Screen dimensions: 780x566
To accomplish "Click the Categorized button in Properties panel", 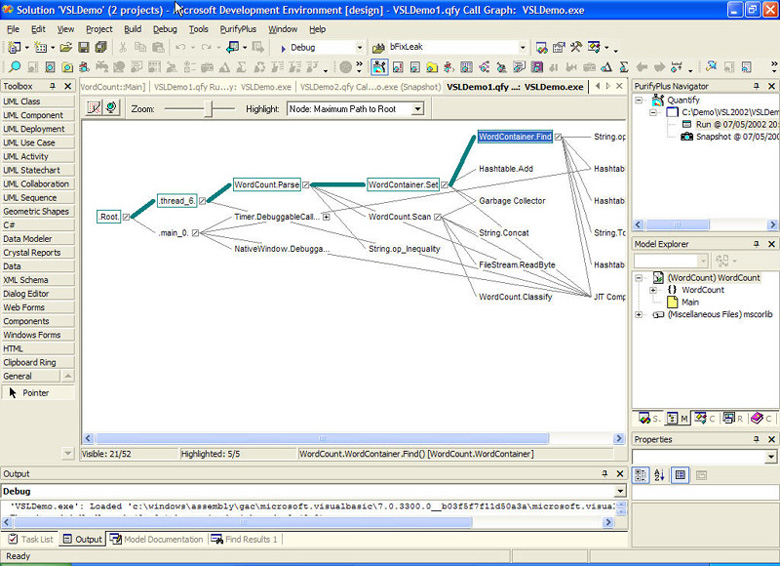I will (x=642, y=475).
